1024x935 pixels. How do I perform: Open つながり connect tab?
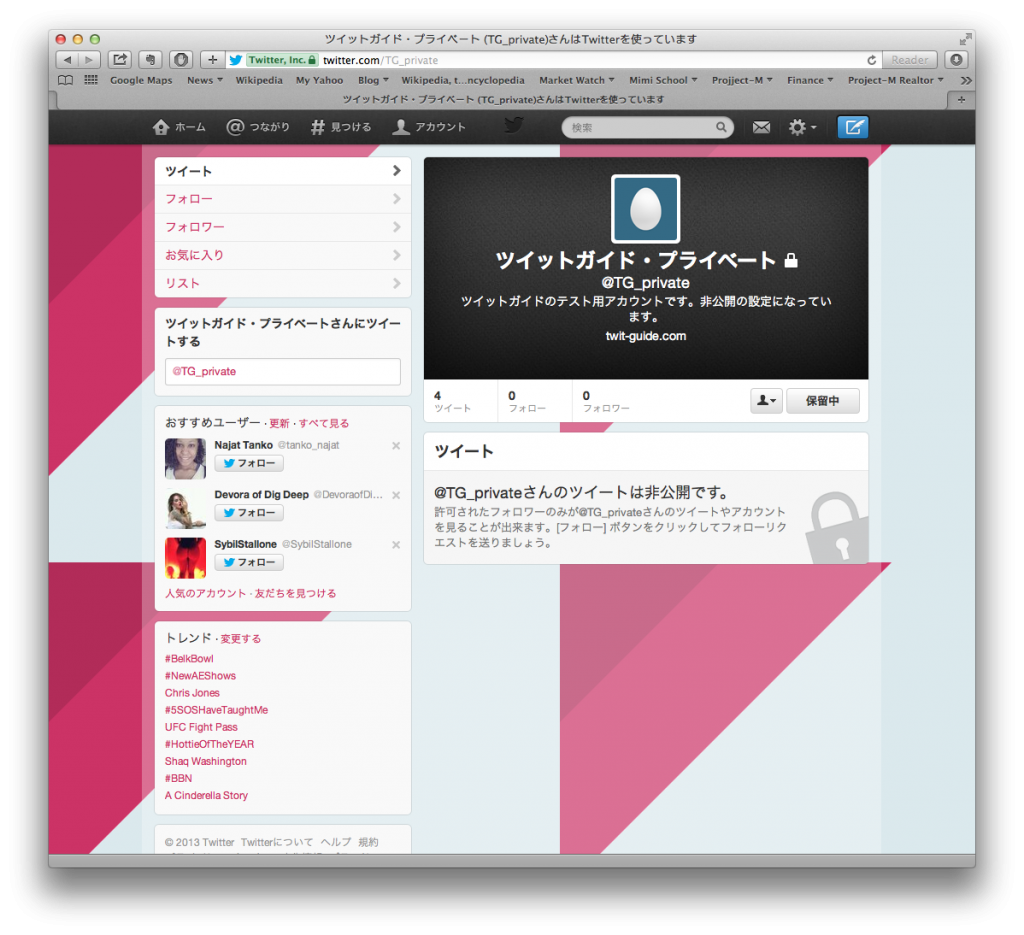(x=258, y=127)
